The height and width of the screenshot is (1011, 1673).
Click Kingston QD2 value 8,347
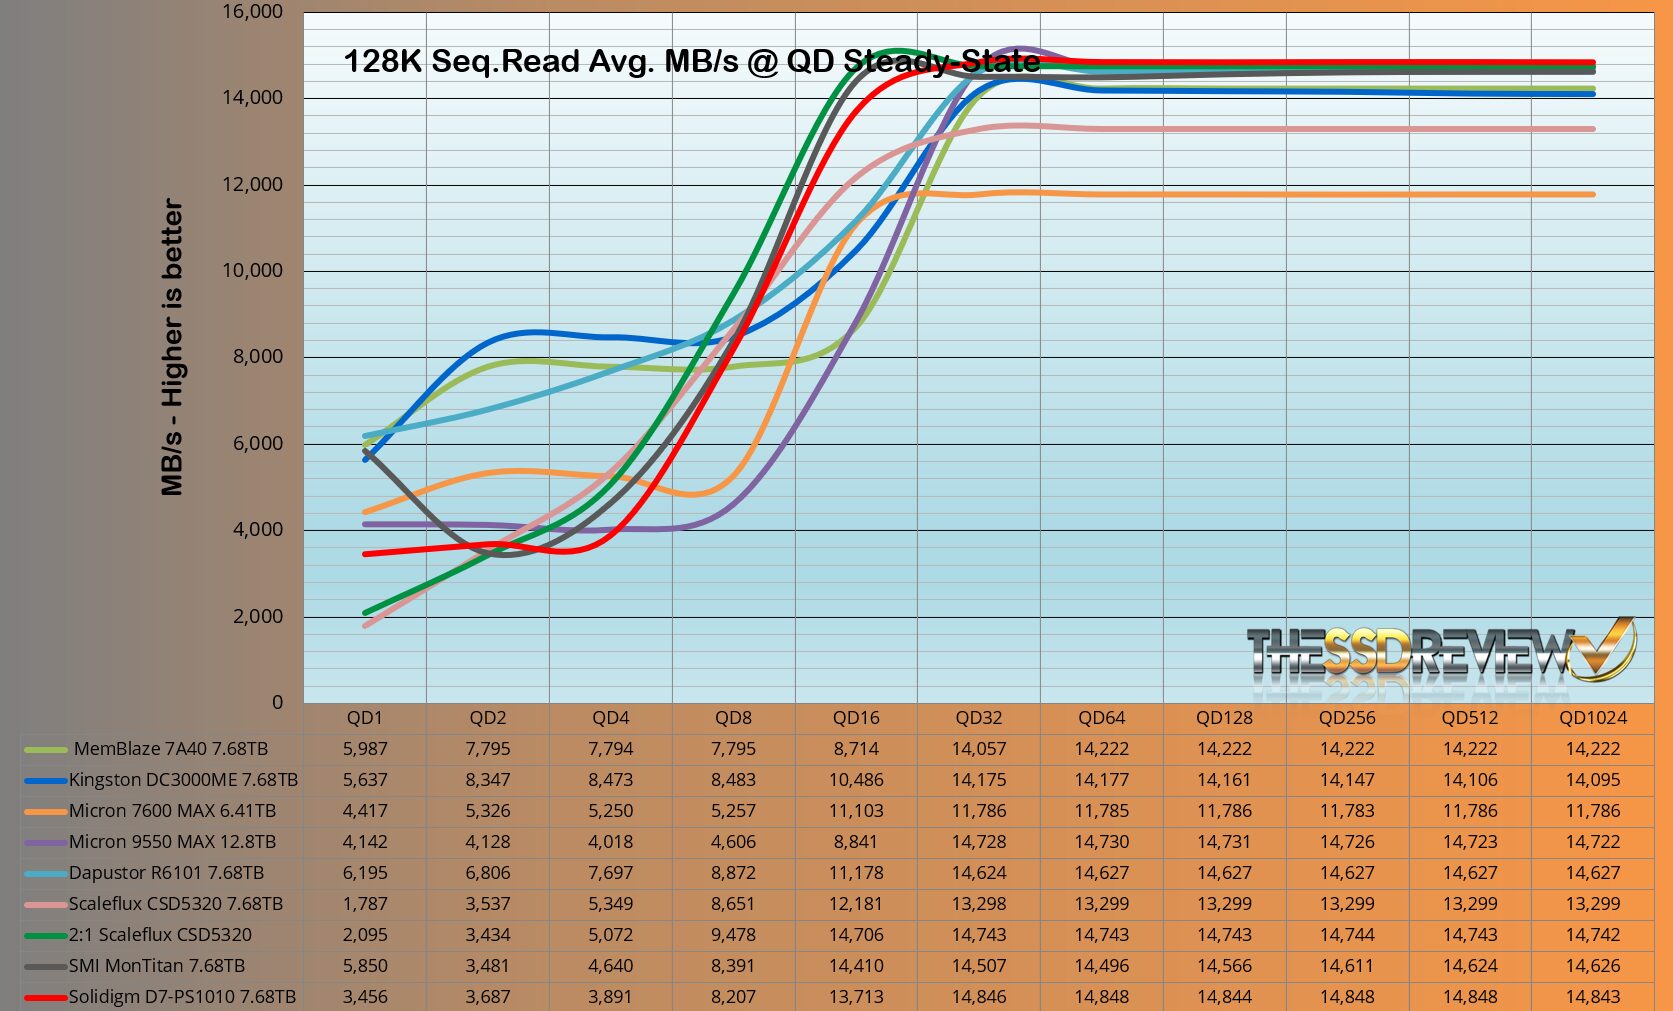pos(488,780)
